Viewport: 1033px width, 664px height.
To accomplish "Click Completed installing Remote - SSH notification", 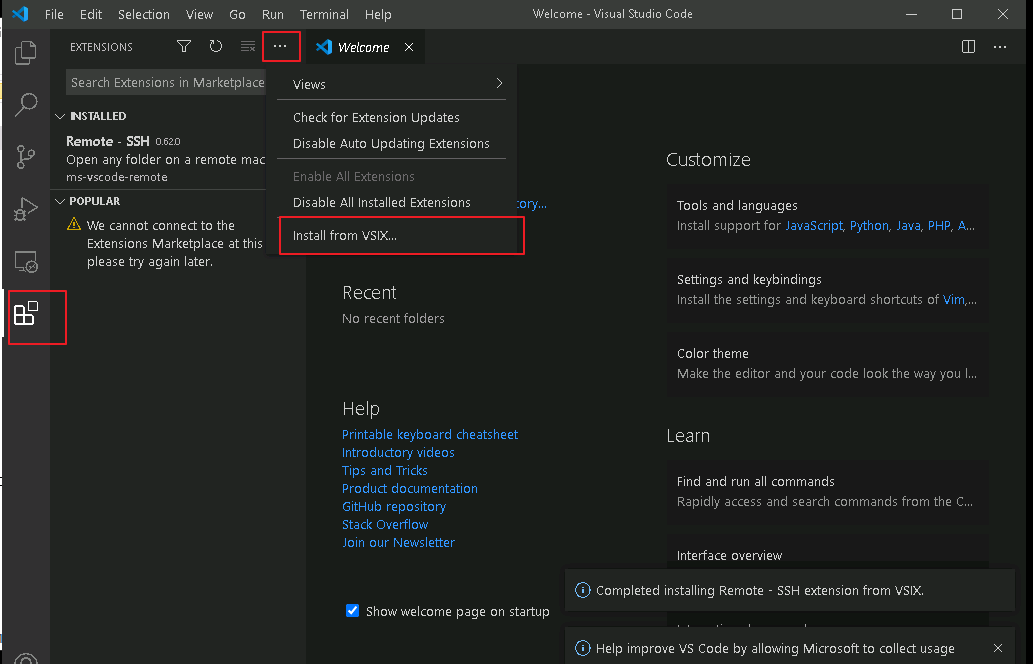I will [x=789, y=590].
